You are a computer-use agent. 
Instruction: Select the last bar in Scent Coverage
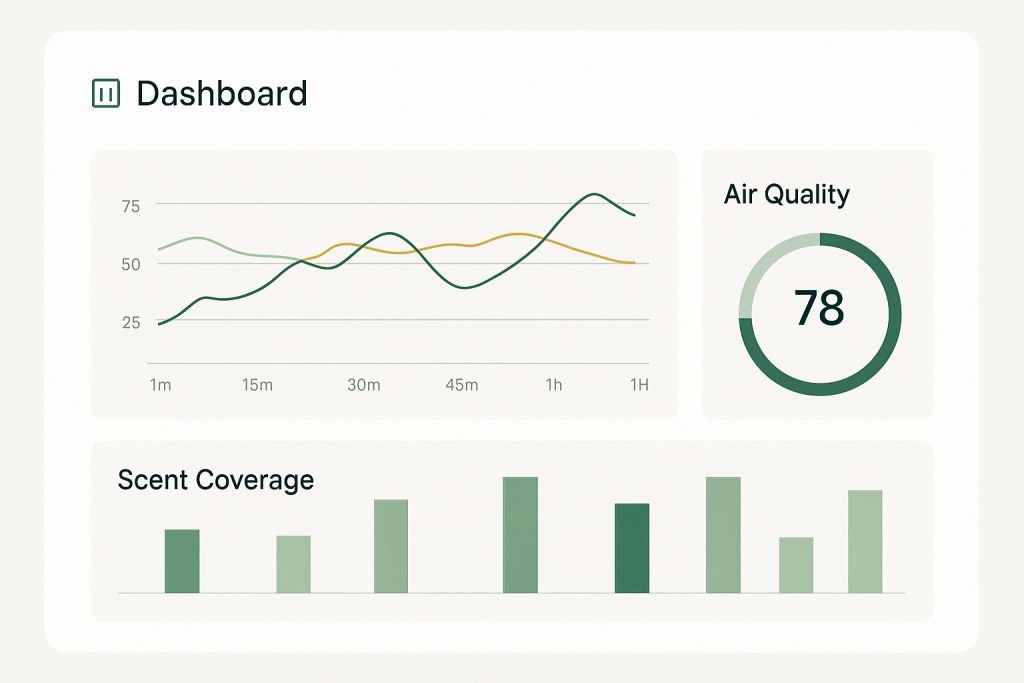point(865,541)
